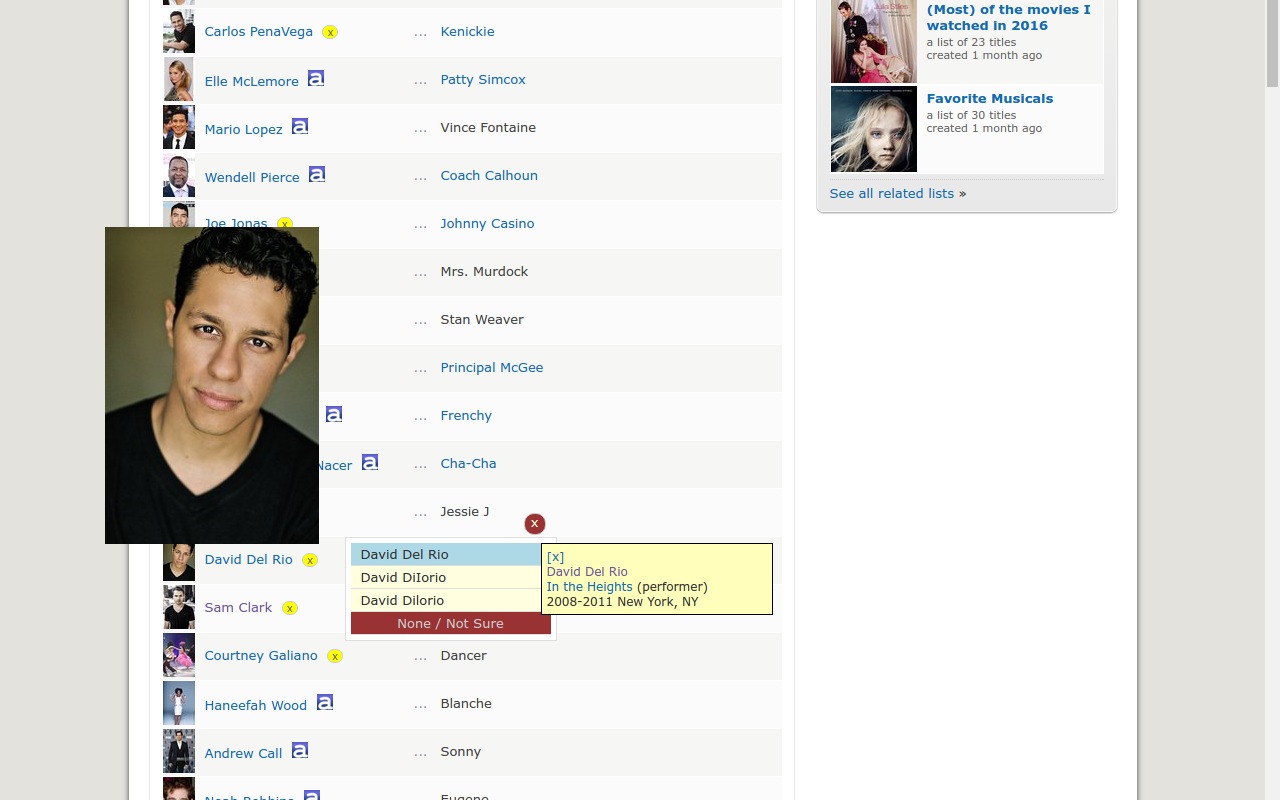Click yellow x badge beside David Del Rio
1280x800 pixels.
(310, 560)
